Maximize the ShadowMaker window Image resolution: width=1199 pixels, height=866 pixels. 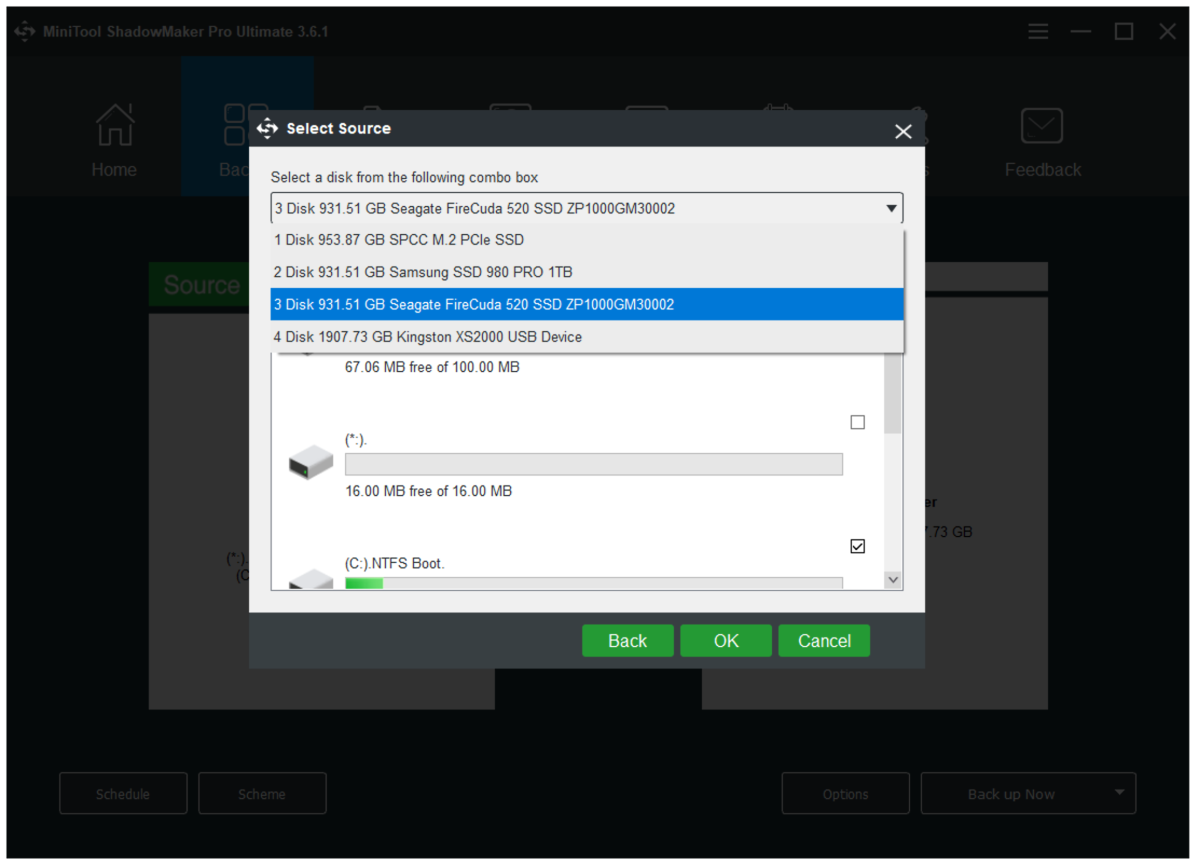[1123, 31]
